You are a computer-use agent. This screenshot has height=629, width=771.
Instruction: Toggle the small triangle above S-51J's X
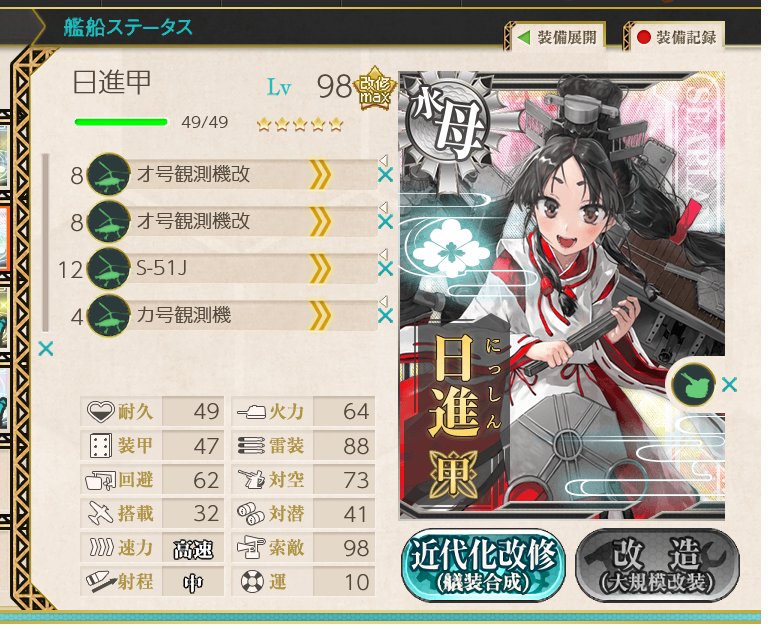(384, 254)
